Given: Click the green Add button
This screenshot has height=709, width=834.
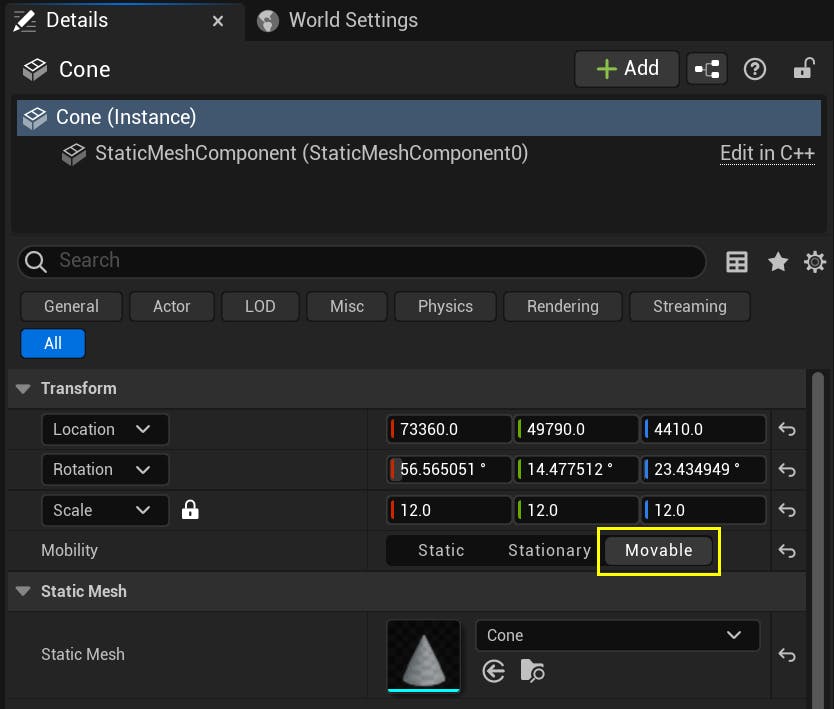Looking at the screenshot, I should pos(626,68).
